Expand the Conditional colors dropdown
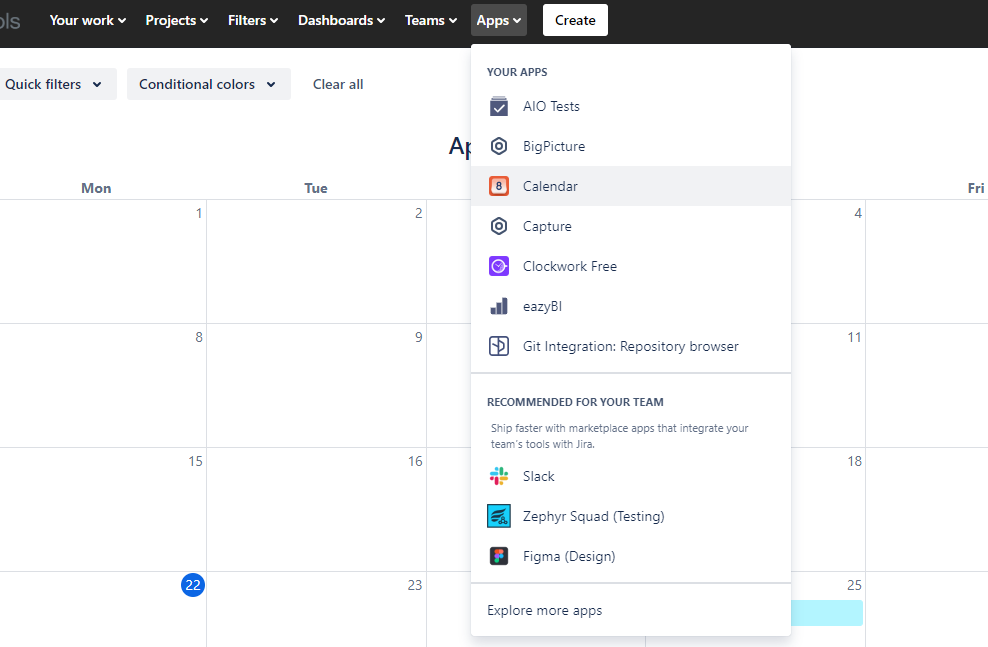 [208, 84]
